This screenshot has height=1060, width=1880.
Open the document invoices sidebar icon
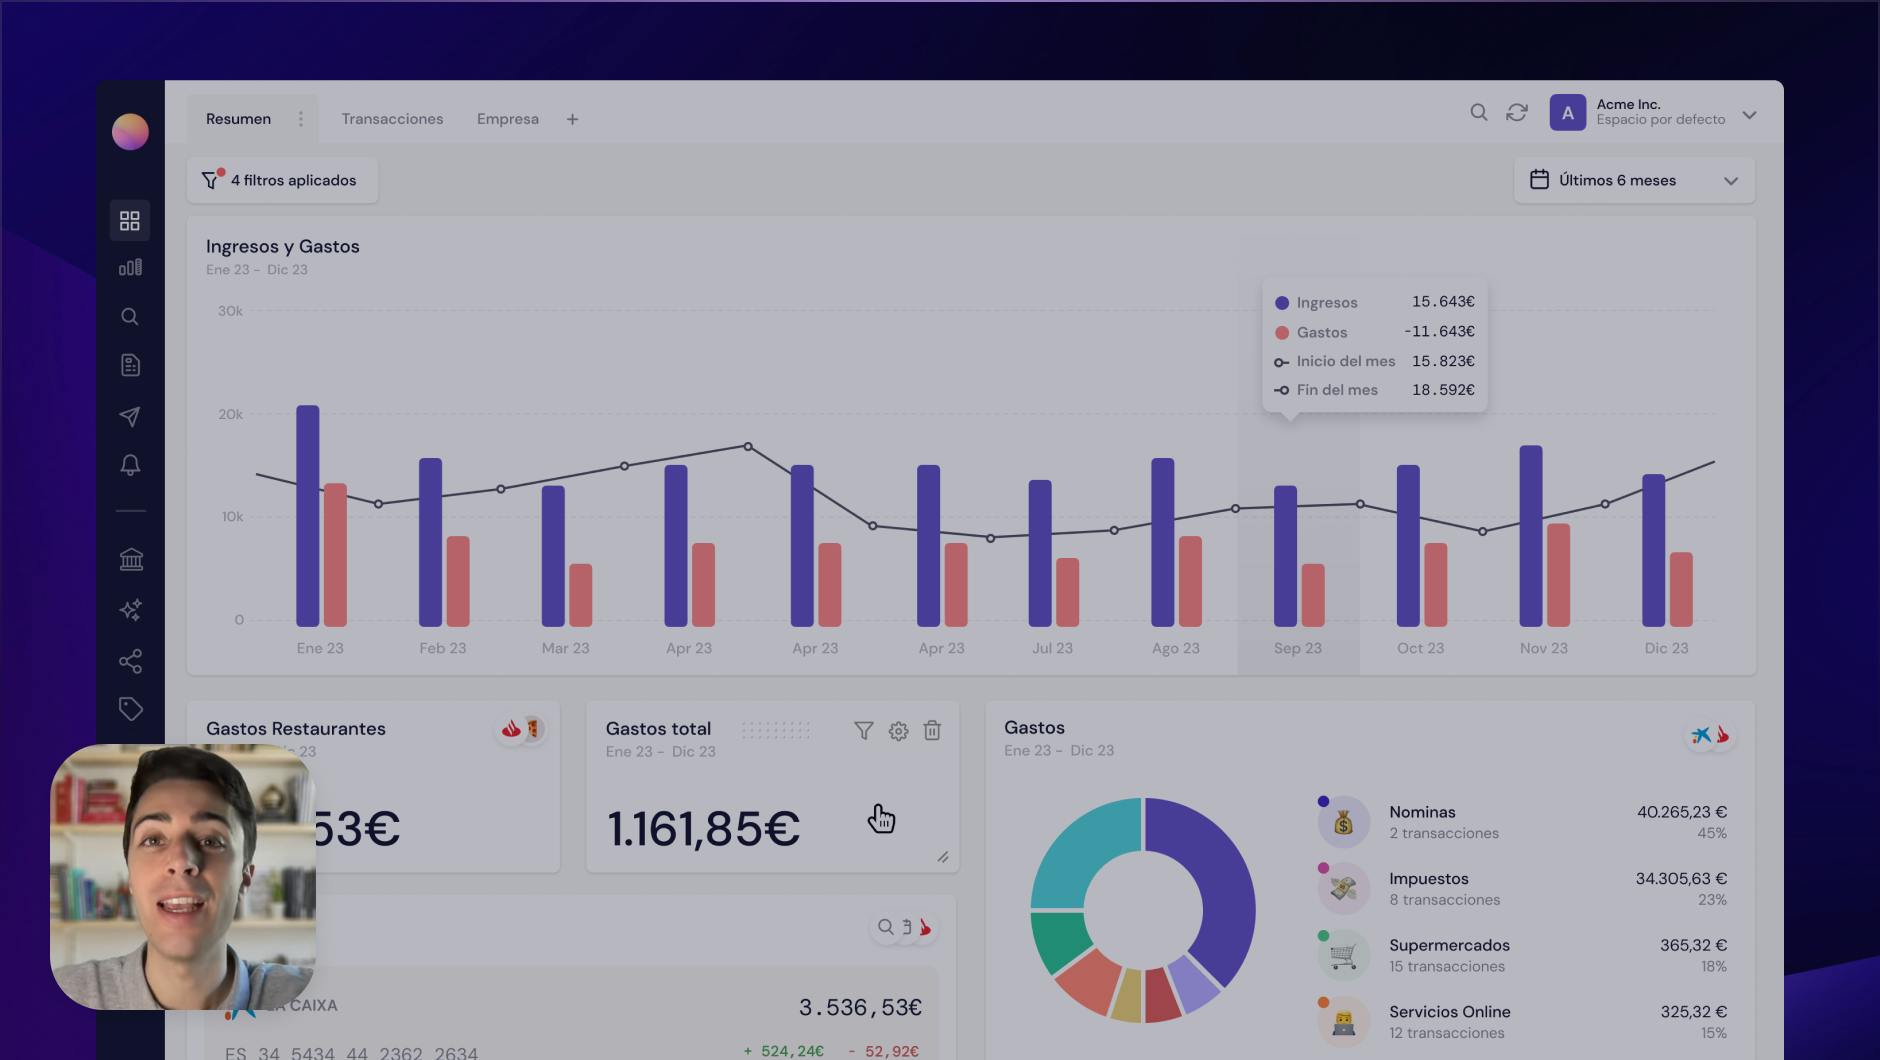pos(130,365)
